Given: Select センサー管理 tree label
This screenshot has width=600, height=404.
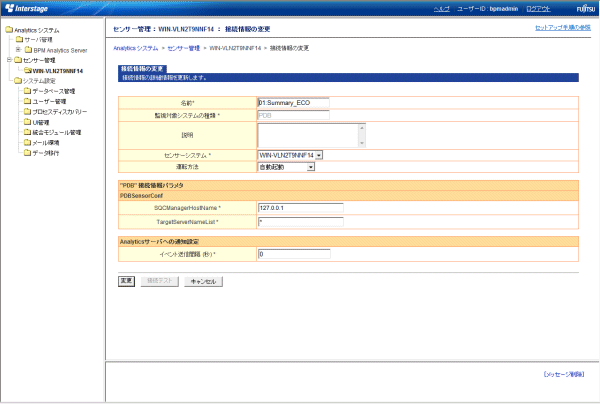Looking at the screenshot, I should (39, 60).
